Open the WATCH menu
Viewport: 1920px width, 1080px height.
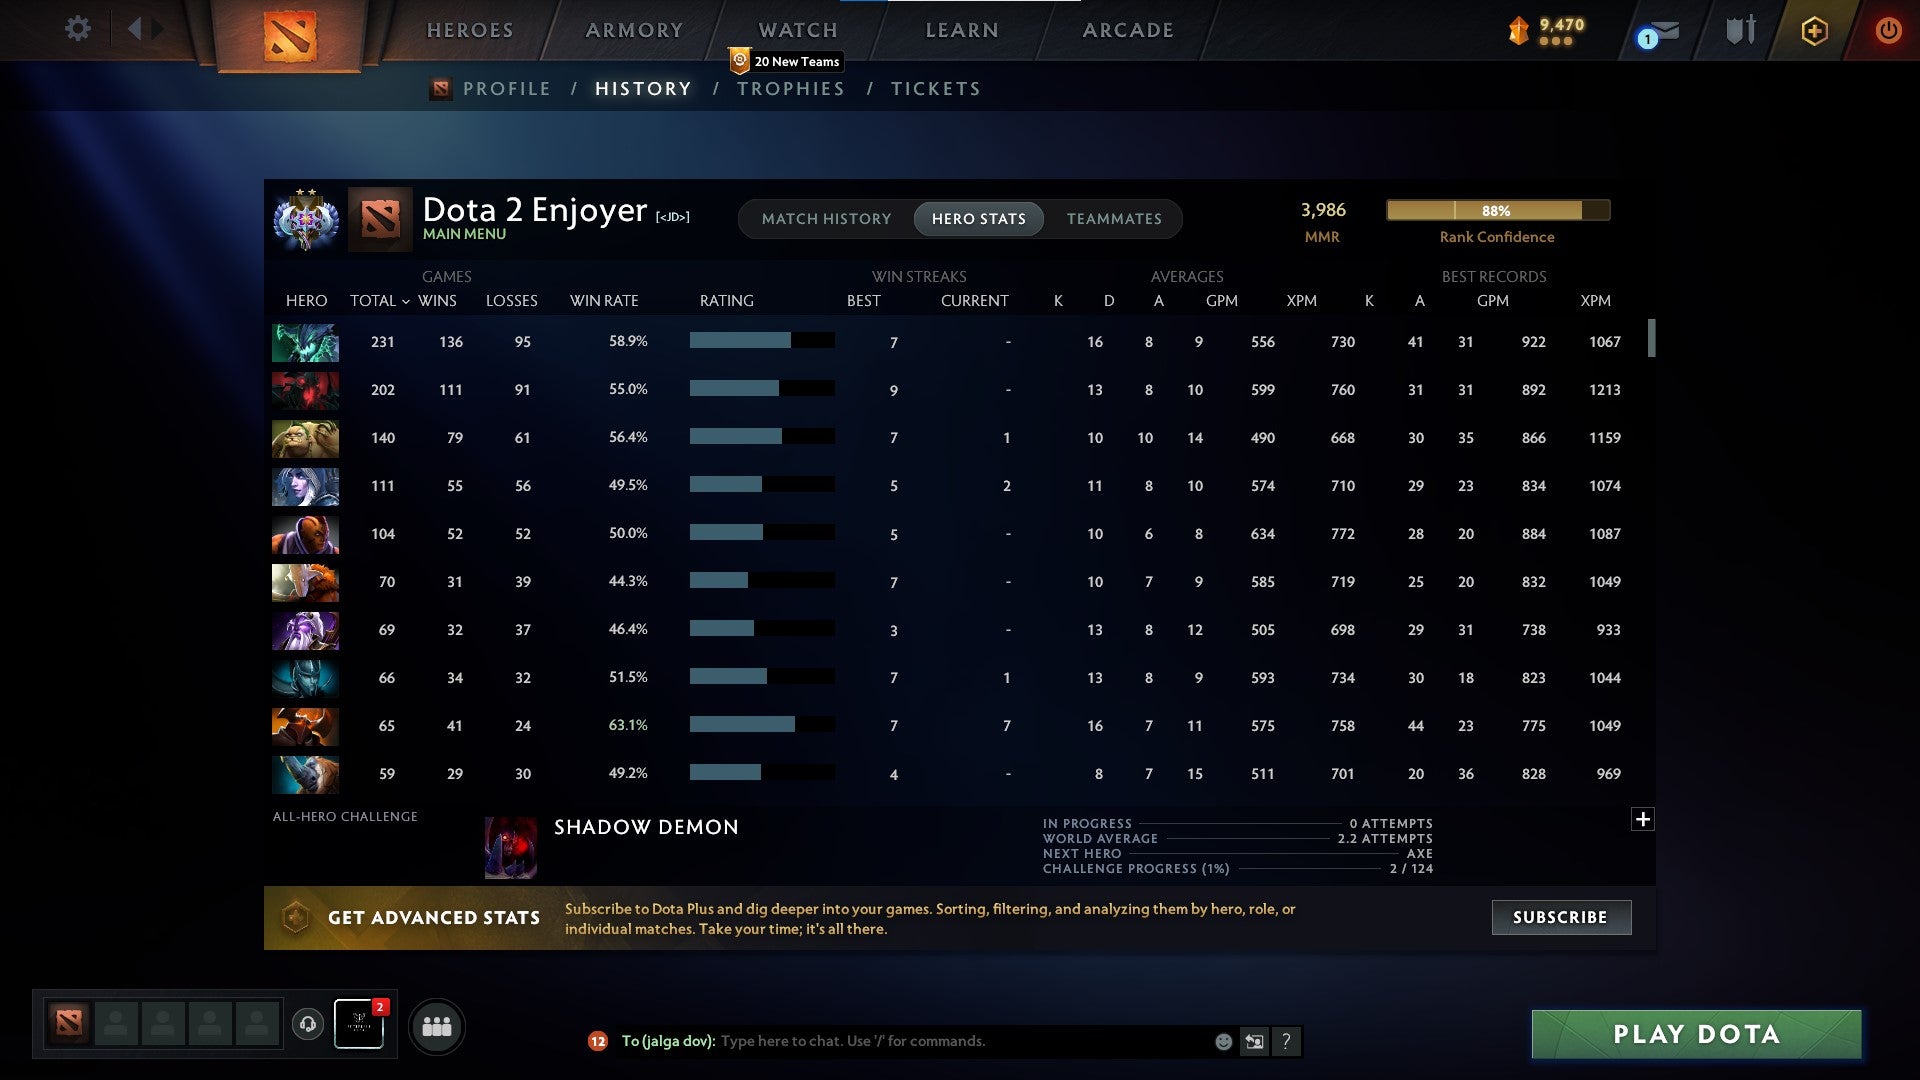[x=797, y=30]
